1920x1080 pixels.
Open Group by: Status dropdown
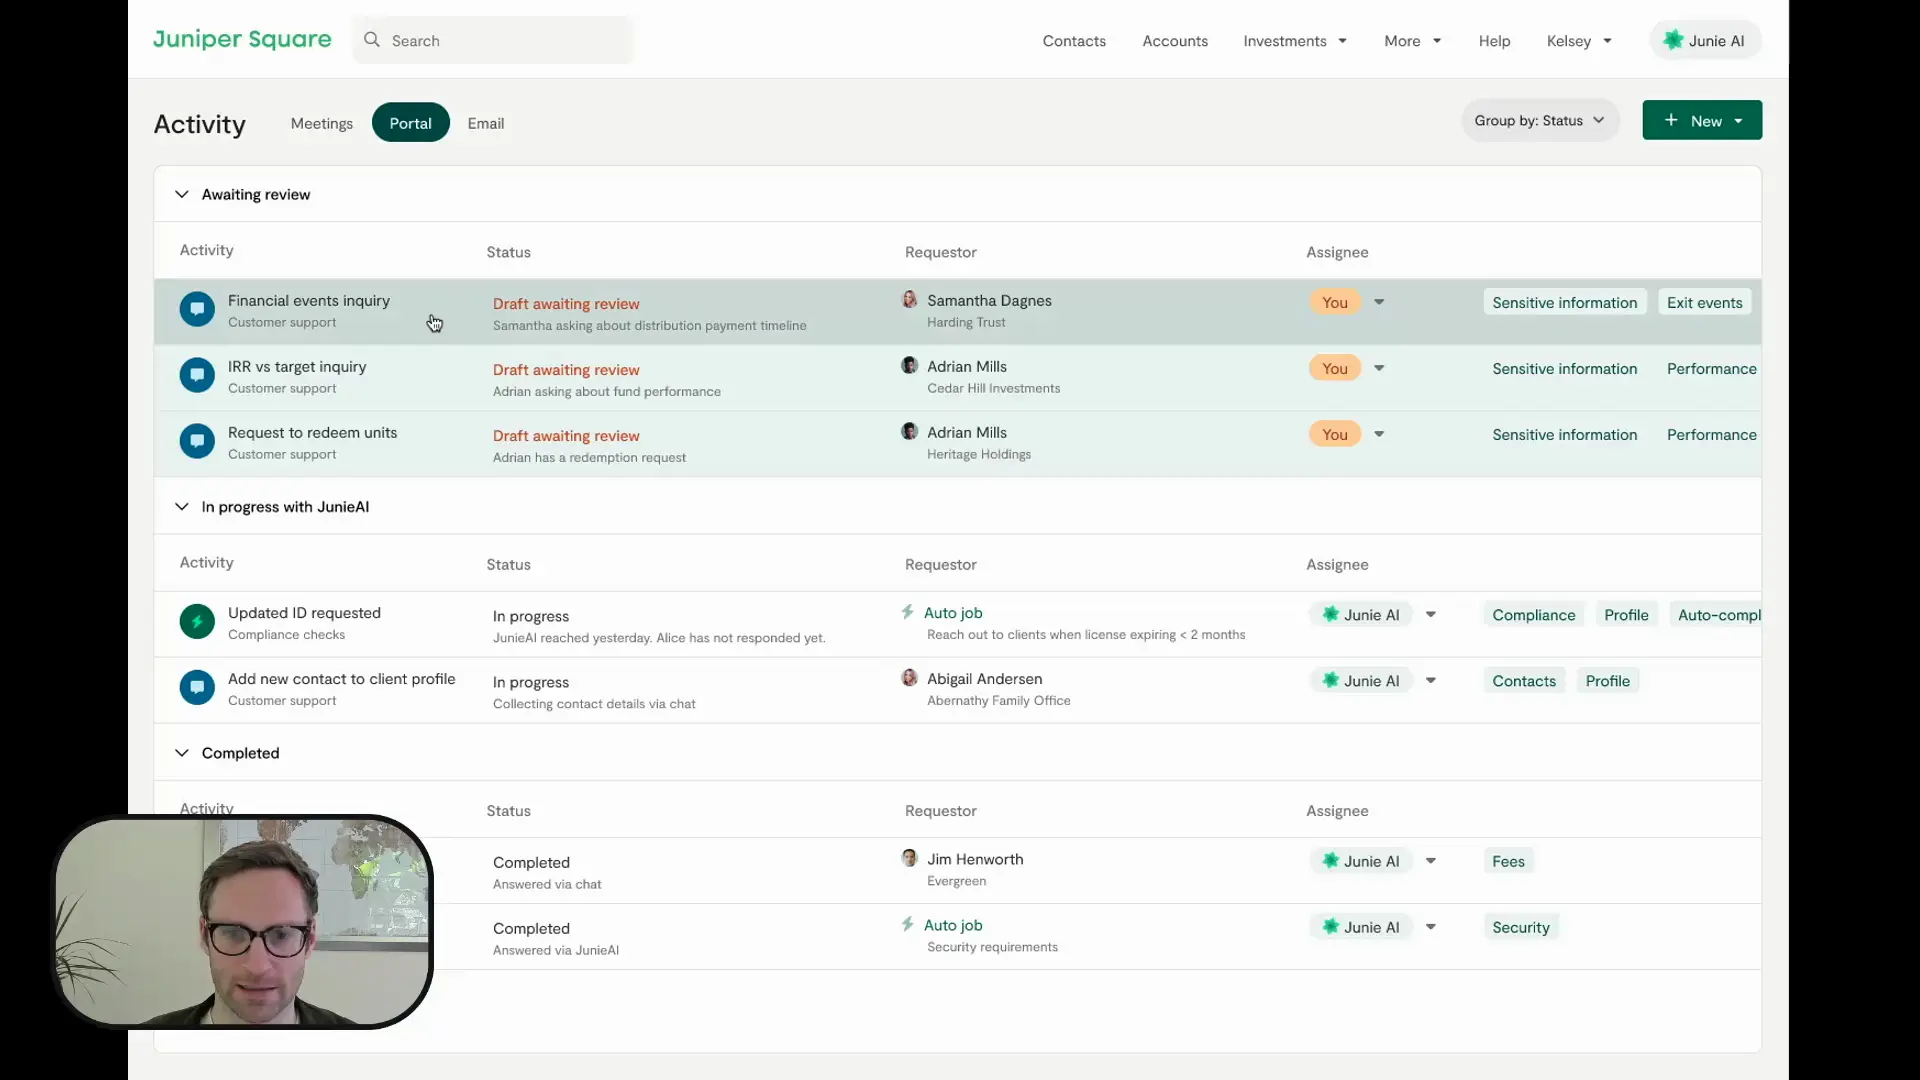pos(1539,121)
